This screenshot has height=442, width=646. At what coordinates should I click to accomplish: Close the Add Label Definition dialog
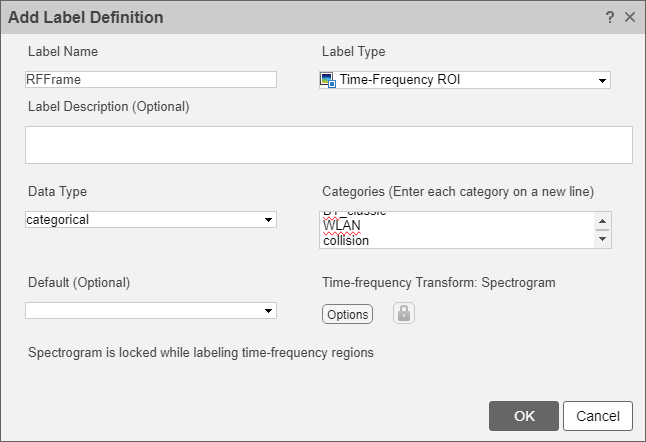[629, 17]
